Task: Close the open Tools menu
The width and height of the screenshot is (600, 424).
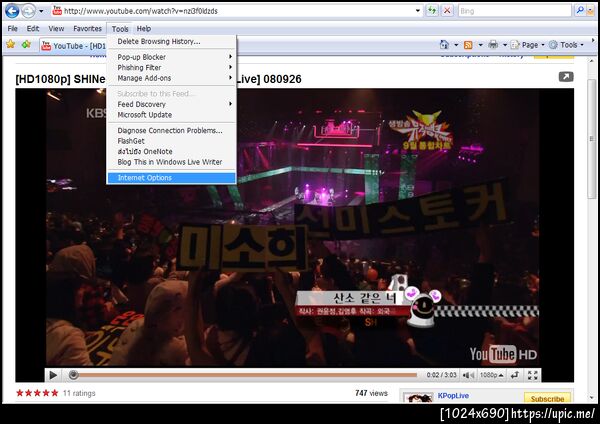Action: coord(120,29)
